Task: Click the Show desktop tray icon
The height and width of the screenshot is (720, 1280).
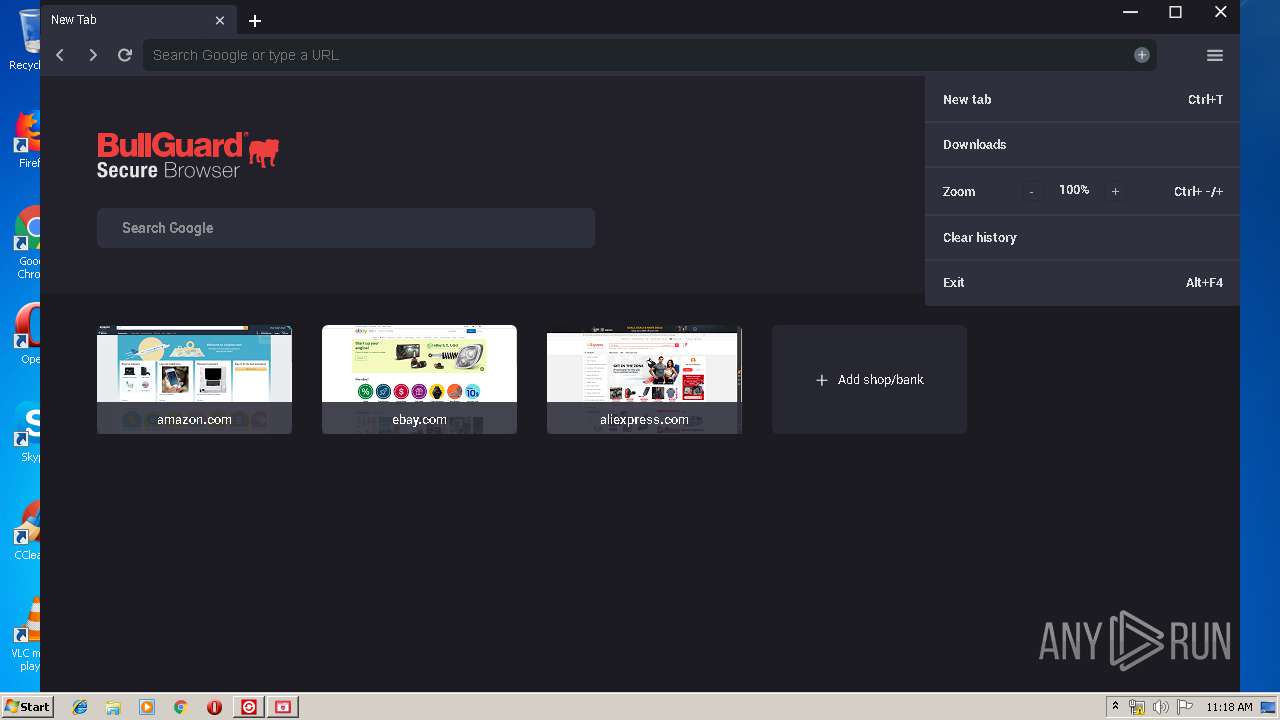Action: tap(1268, 707)
